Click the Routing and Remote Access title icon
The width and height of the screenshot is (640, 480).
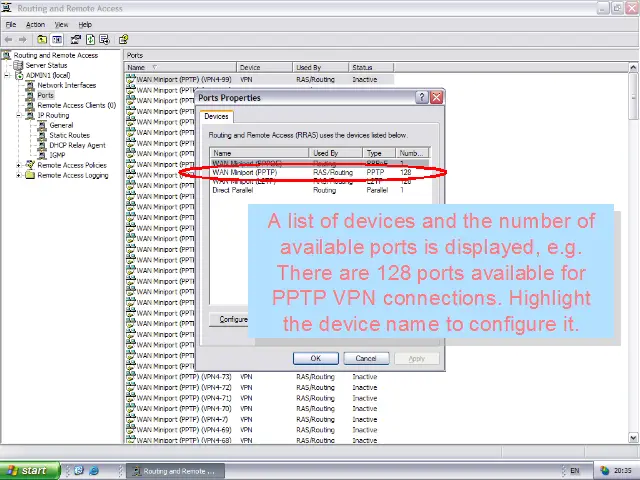point(7,8)
